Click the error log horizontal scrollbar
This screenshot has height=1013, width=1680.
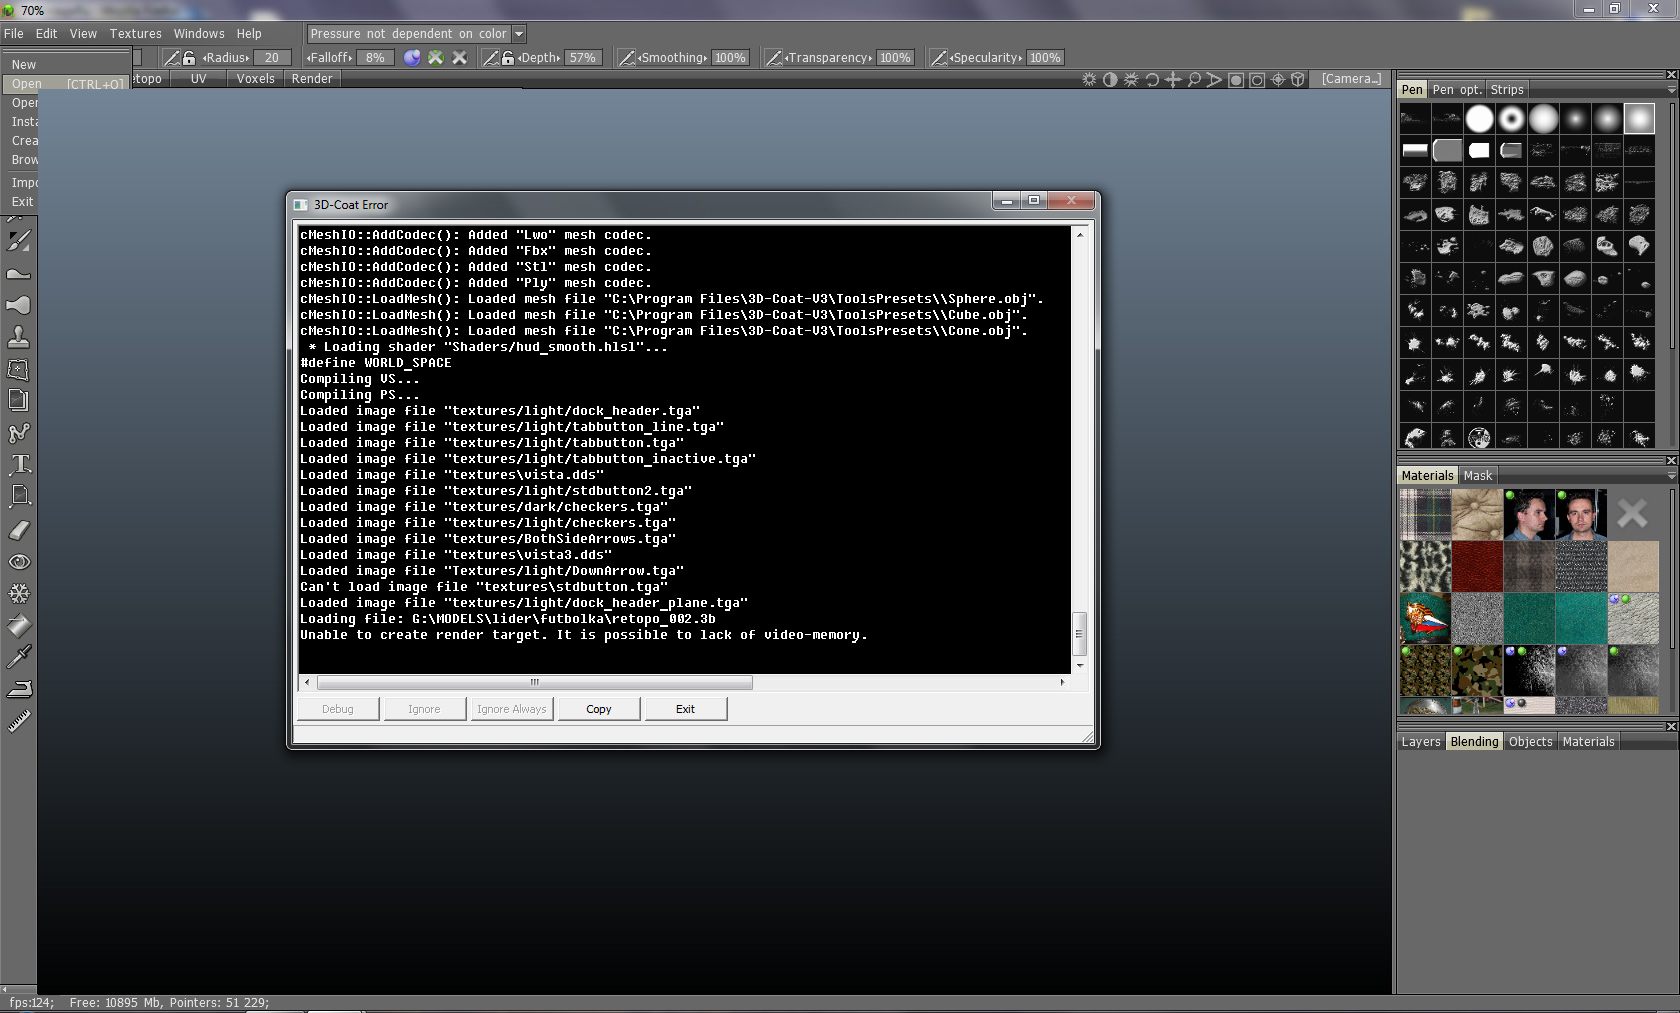click(535, 683)
